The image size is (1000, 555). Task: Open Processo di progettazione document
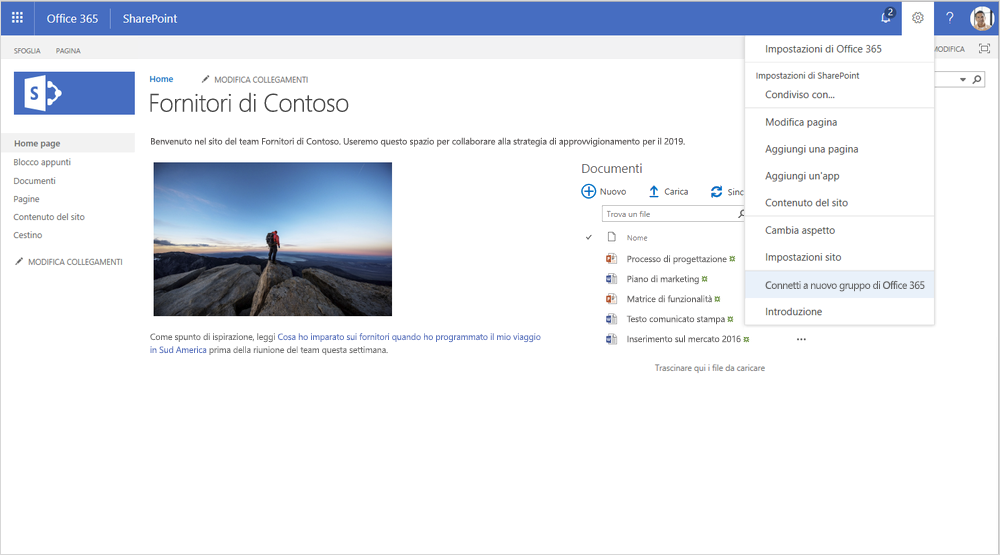[x=677, y=258]
